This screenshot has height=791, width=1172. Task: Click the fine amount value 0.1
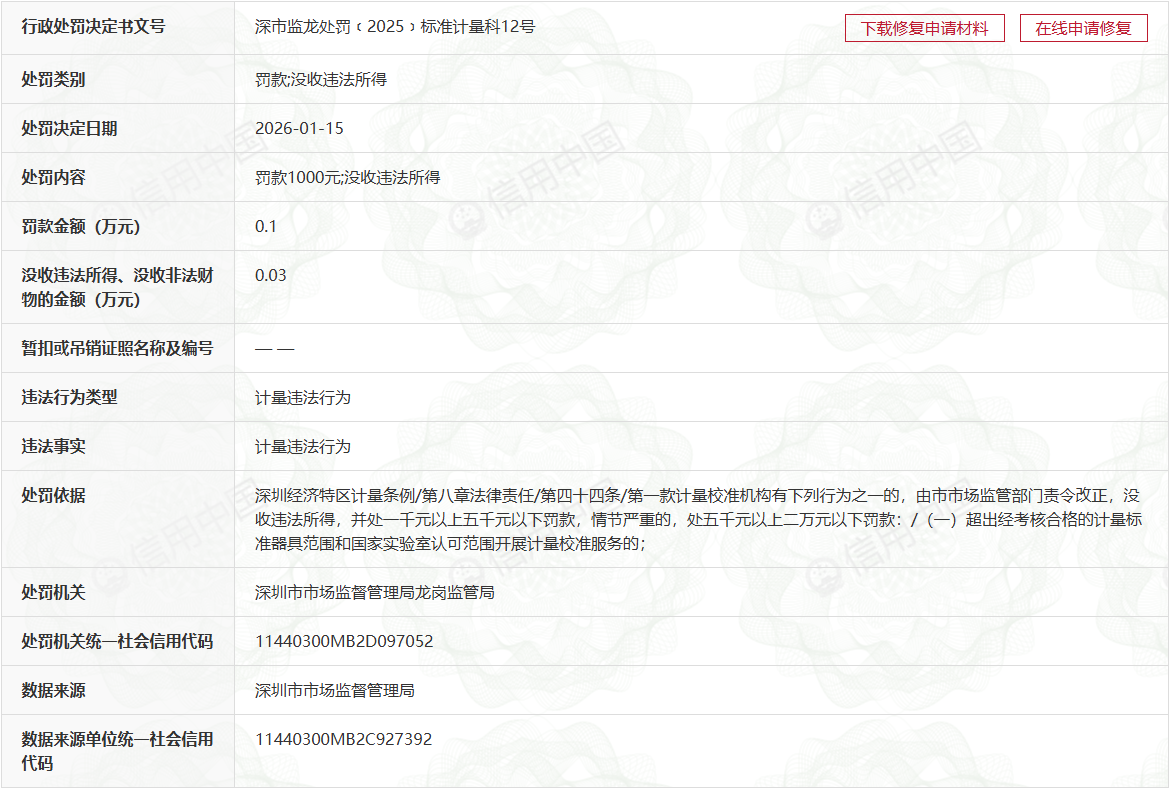(x=266, y=226)
